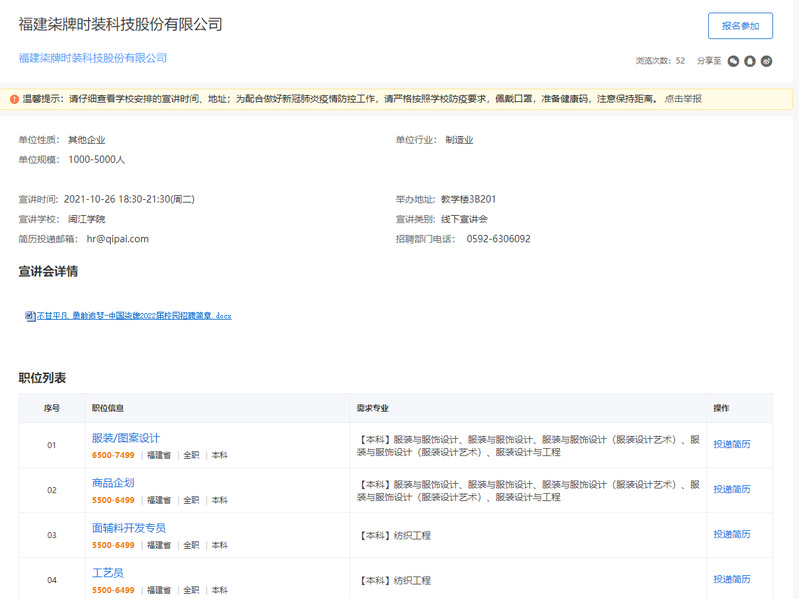This screenshot has height=599, width=799.
Task: Share to QQ via penguin icon
Action: 750,61
